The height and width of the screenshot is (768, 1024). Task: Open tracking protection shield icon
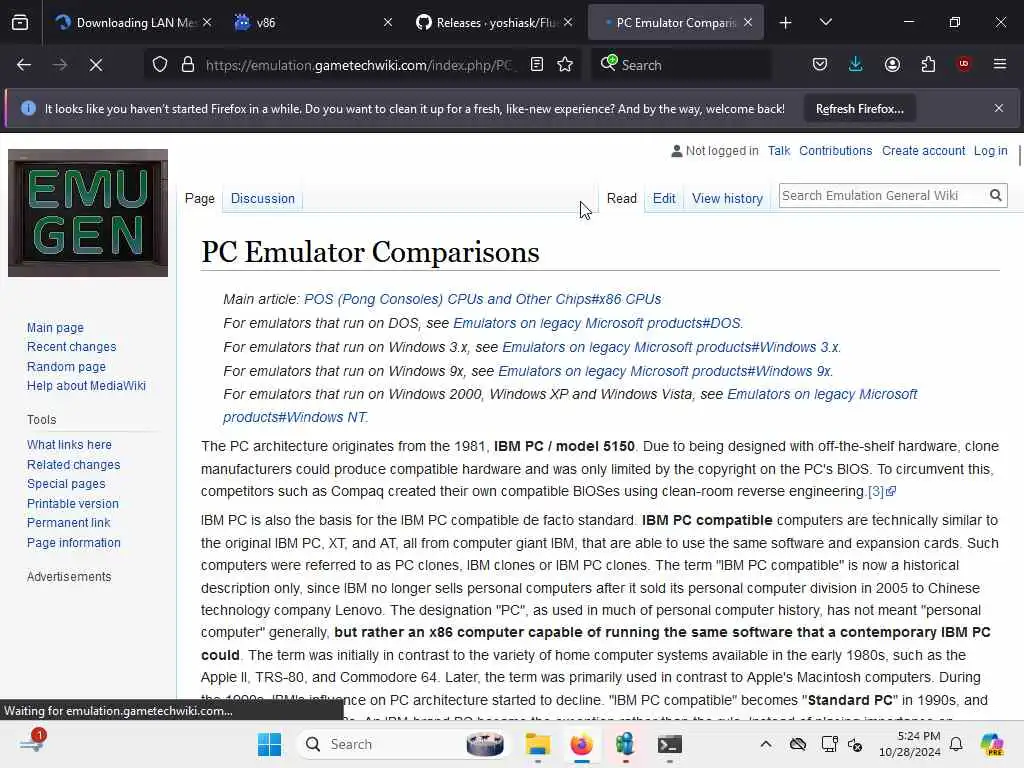(x=160, y=65)
